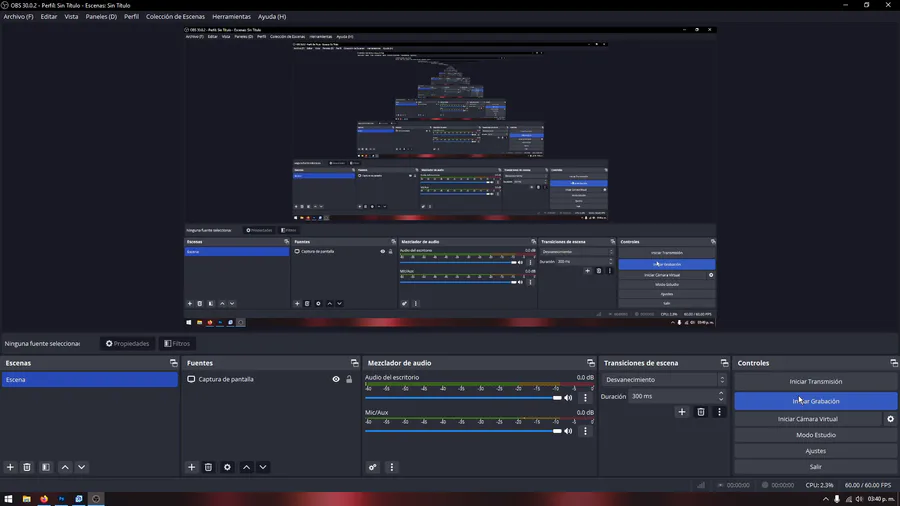This screenshot has height=506, width=900.
Task: Click taskbar volume speaker icon
Action: [x=859, y=499]
